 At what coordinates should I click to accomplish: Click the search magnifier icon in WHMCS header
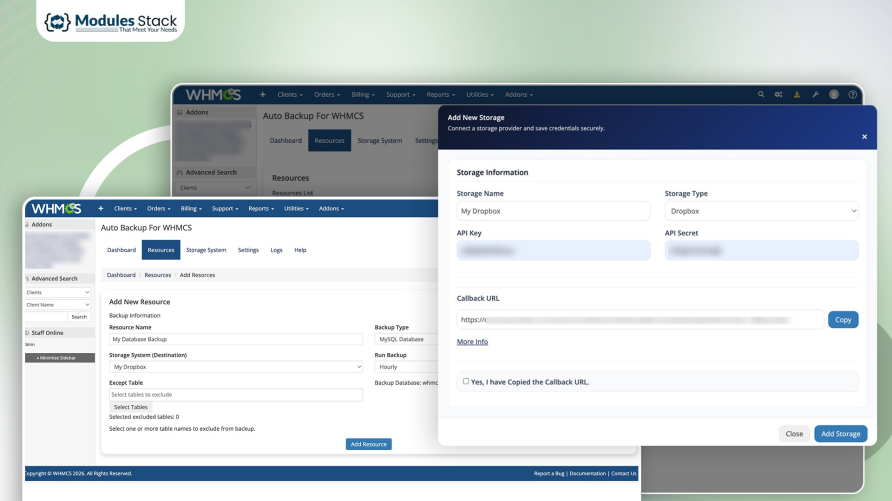[761, 95]
